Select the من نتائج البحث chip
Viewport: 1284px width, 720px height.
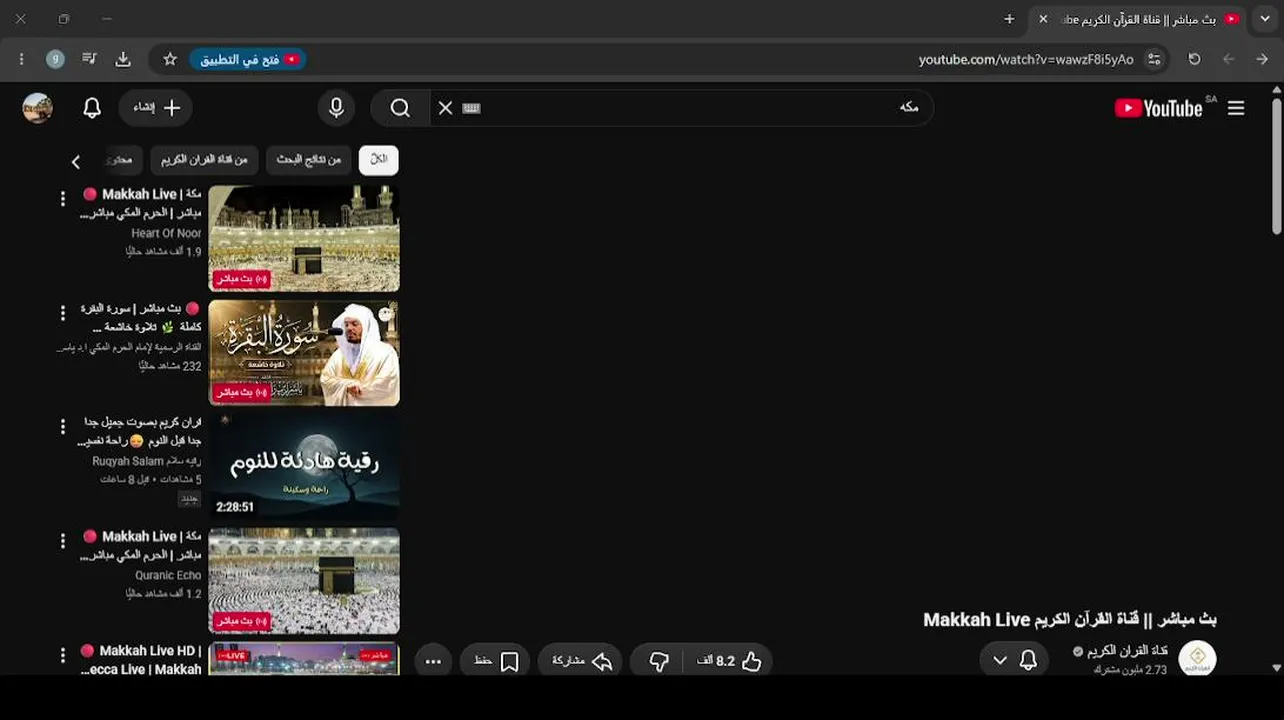(x=308, y=160)
